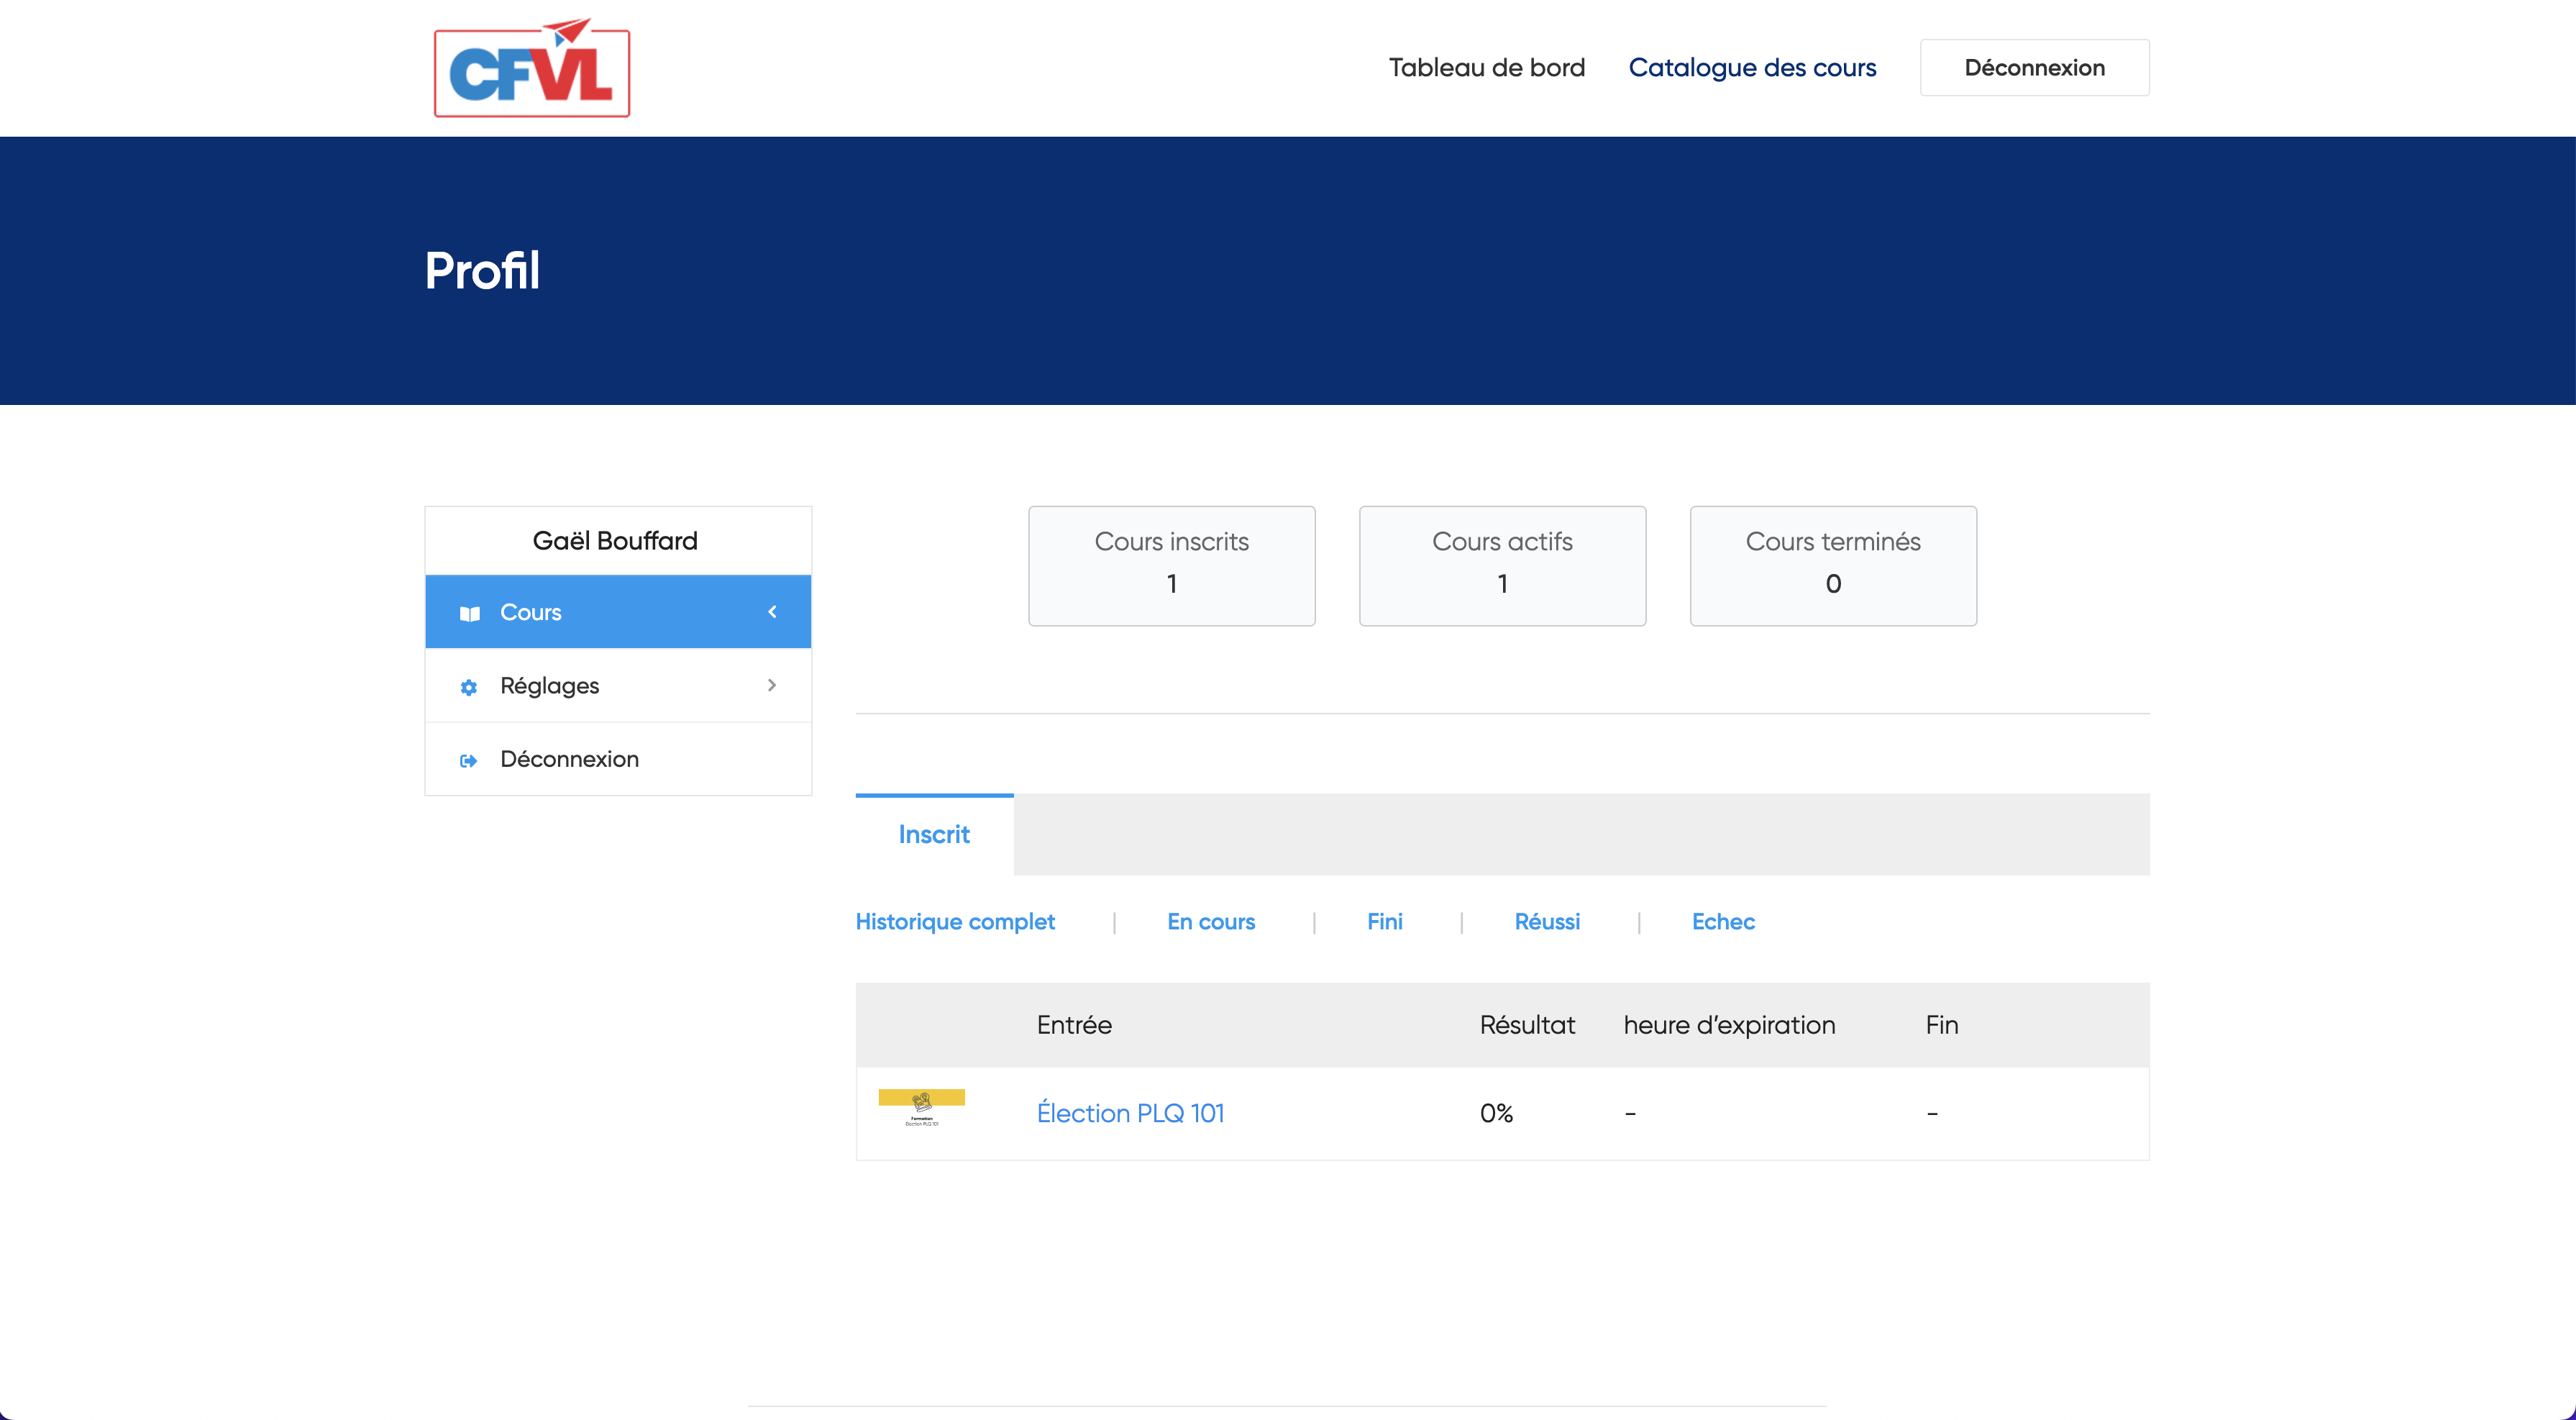Click the sign-out icon beside Déconnexion

468,761
